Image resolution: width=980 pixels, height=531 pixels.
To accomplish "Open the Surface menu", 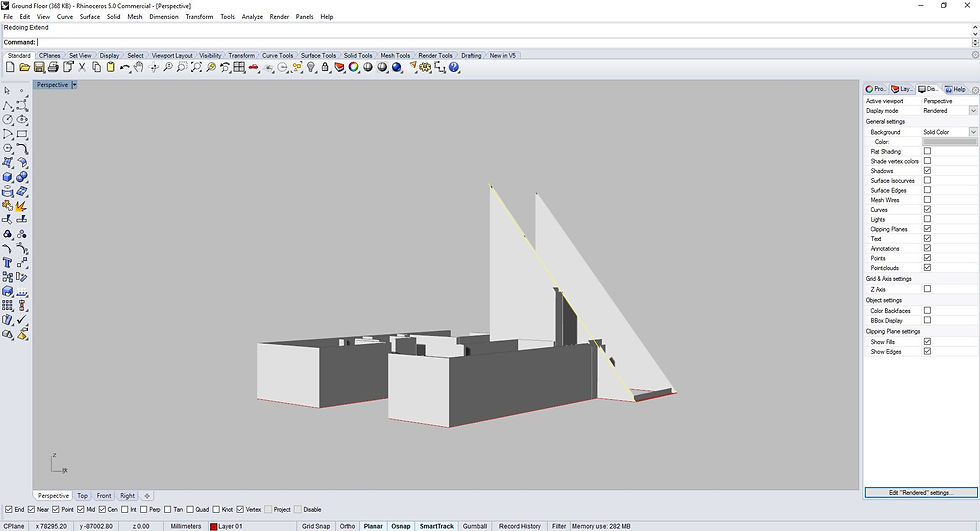I will pyautogui.click(x=89, y=17).
